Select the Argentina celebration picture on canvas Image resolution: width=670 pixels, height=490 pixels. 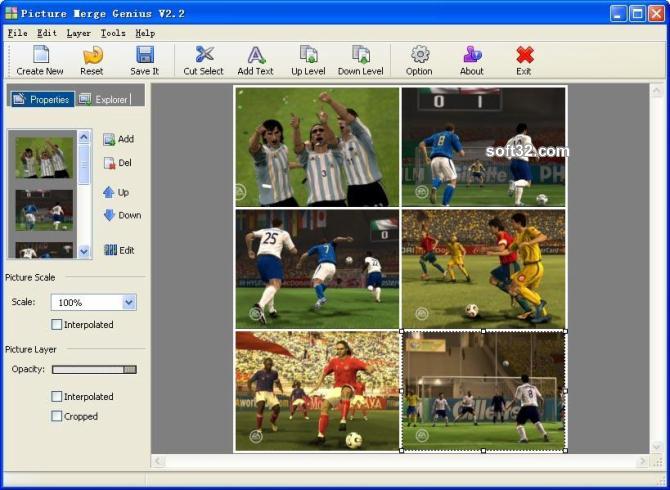(317, 147)
